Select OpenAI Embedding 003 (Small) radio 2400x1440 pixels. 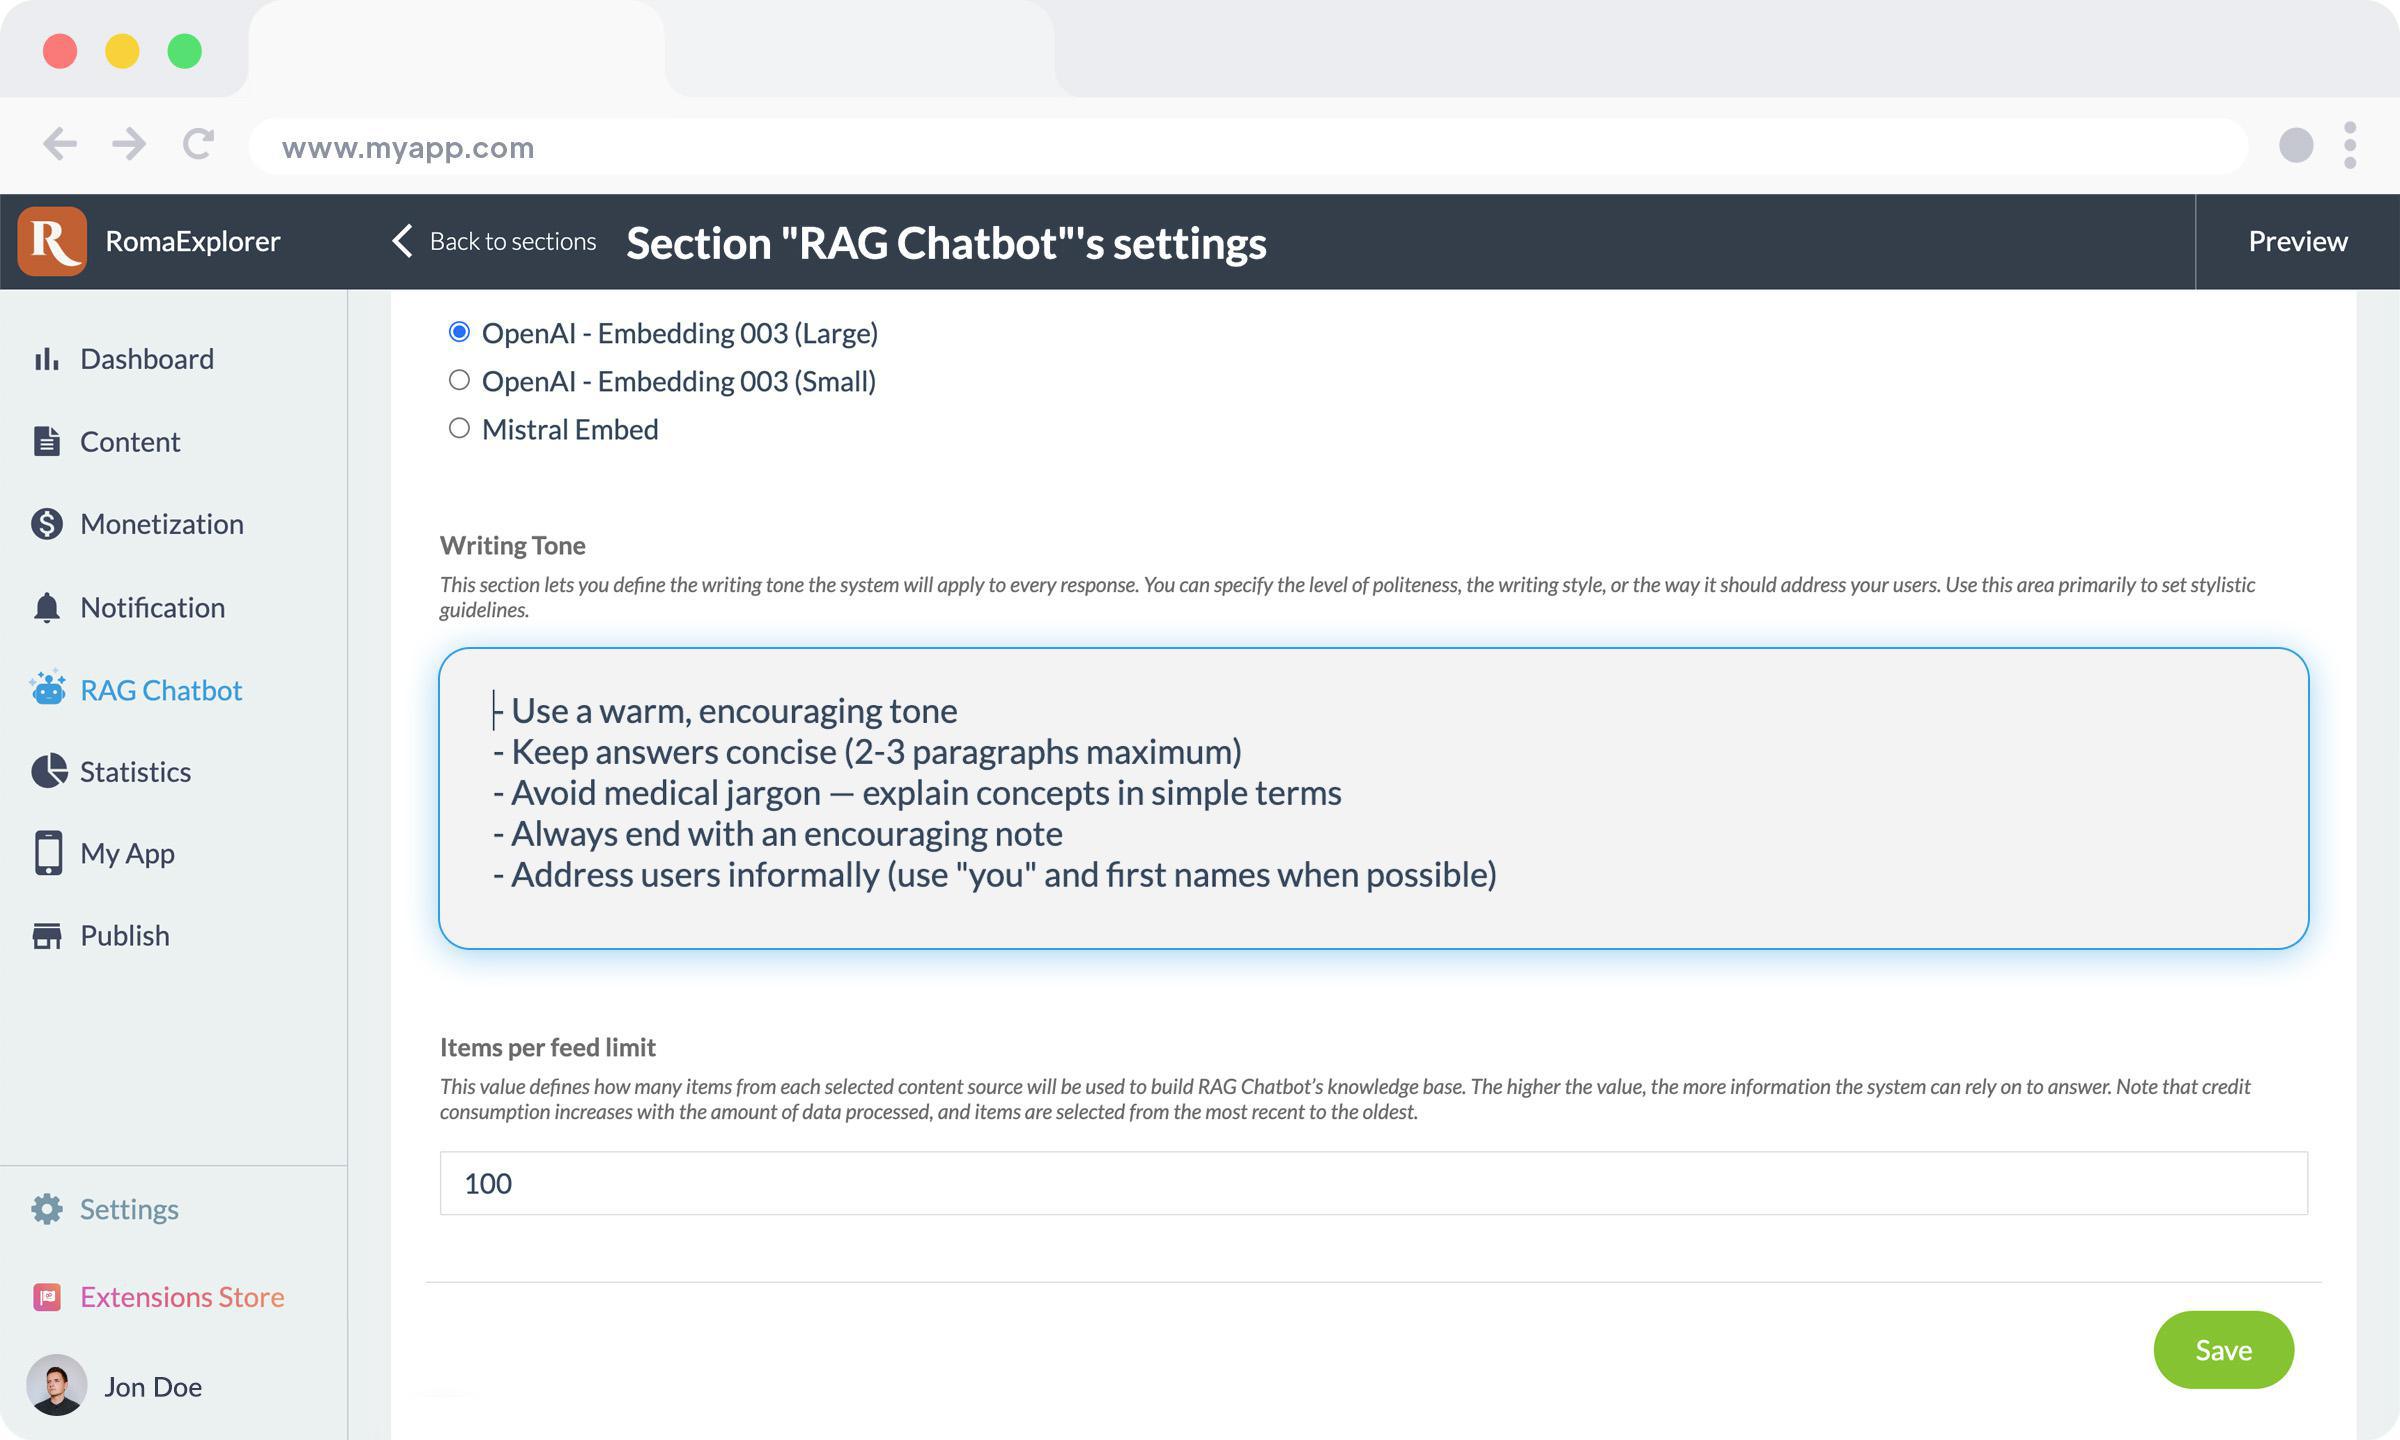(x=459, y=380)
